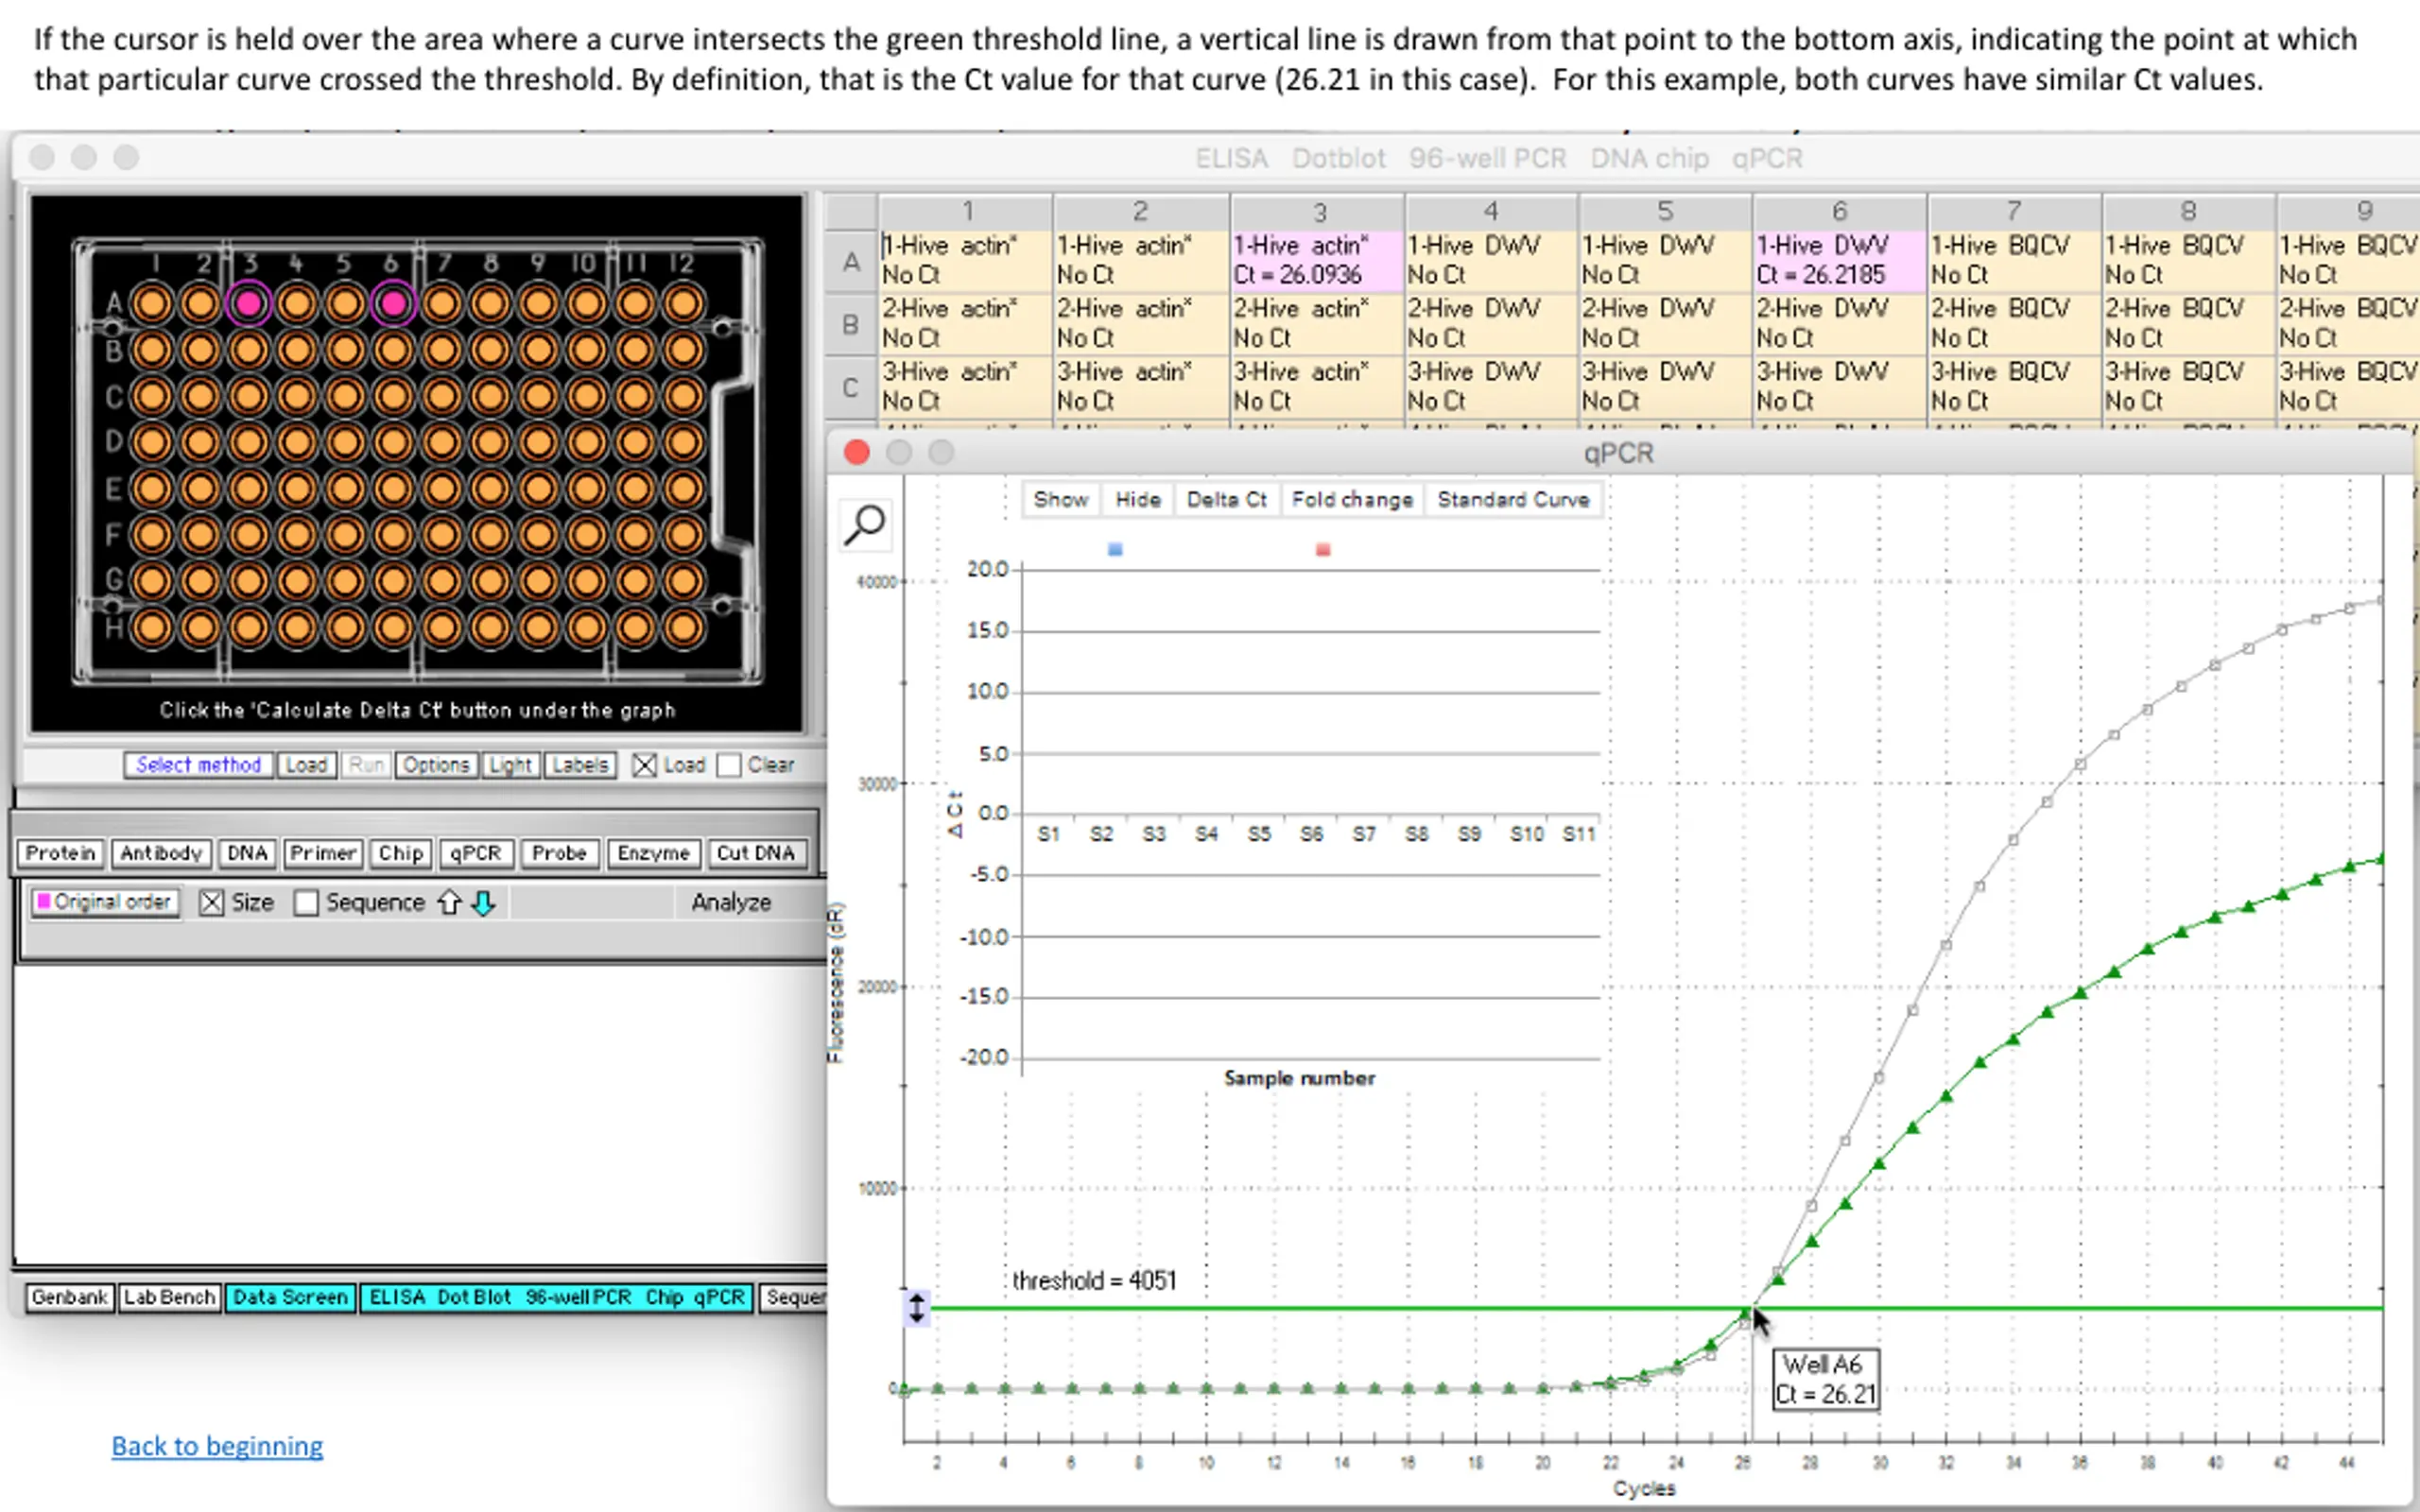Select magenta well A3 on plate

[x=248, y=303]
